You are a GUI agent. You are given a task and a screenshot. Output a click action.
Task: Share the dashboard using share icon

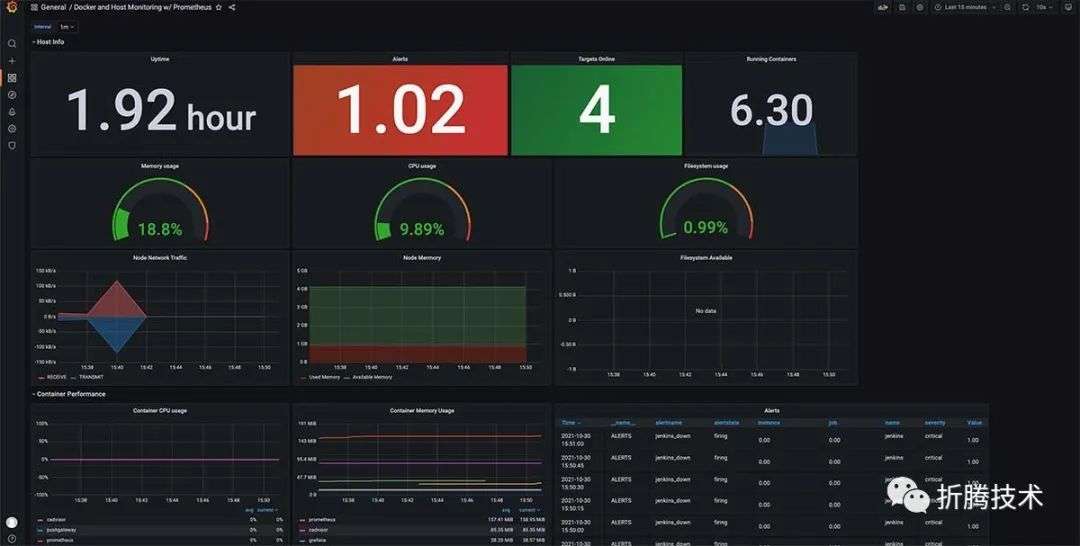tap(231, 7)
